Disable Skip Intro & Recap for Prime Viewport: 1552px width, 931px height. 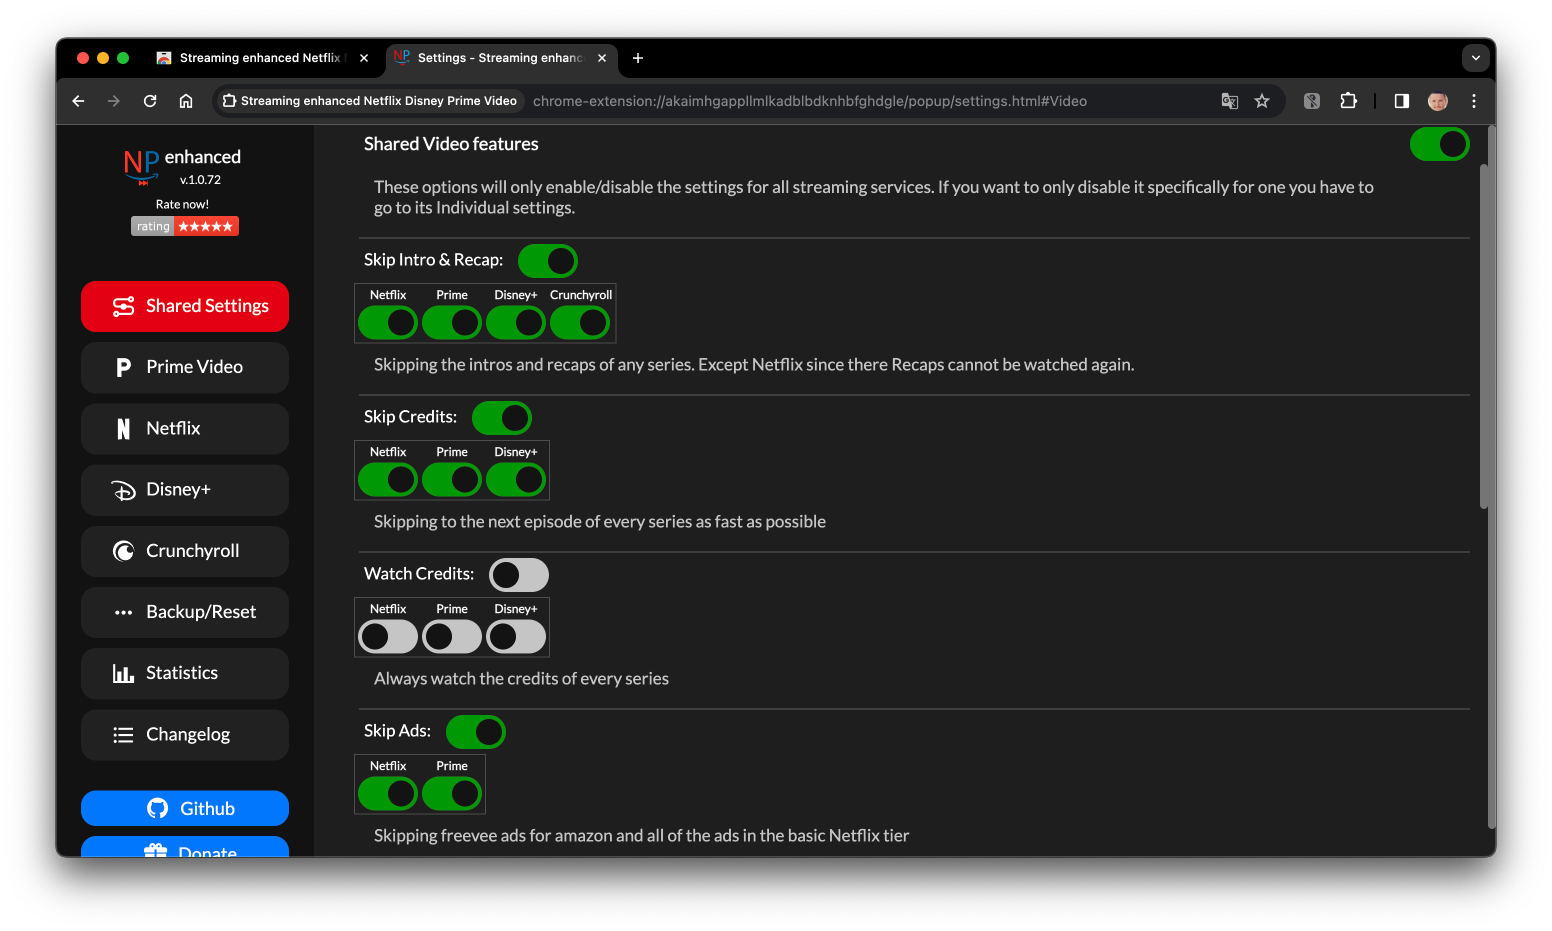point(452,323)
